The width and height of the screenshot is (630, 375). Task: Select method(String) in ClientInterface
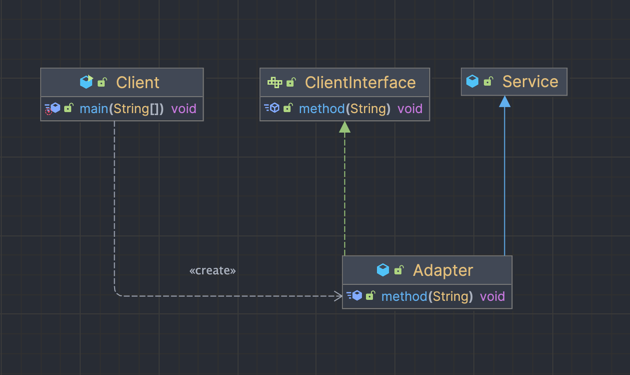click(x=344, y=109)
